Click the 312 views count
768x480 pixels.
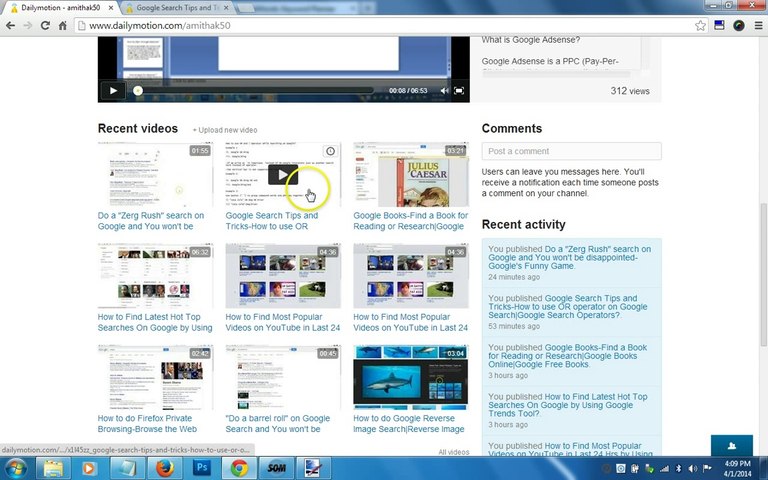(630, 91)
